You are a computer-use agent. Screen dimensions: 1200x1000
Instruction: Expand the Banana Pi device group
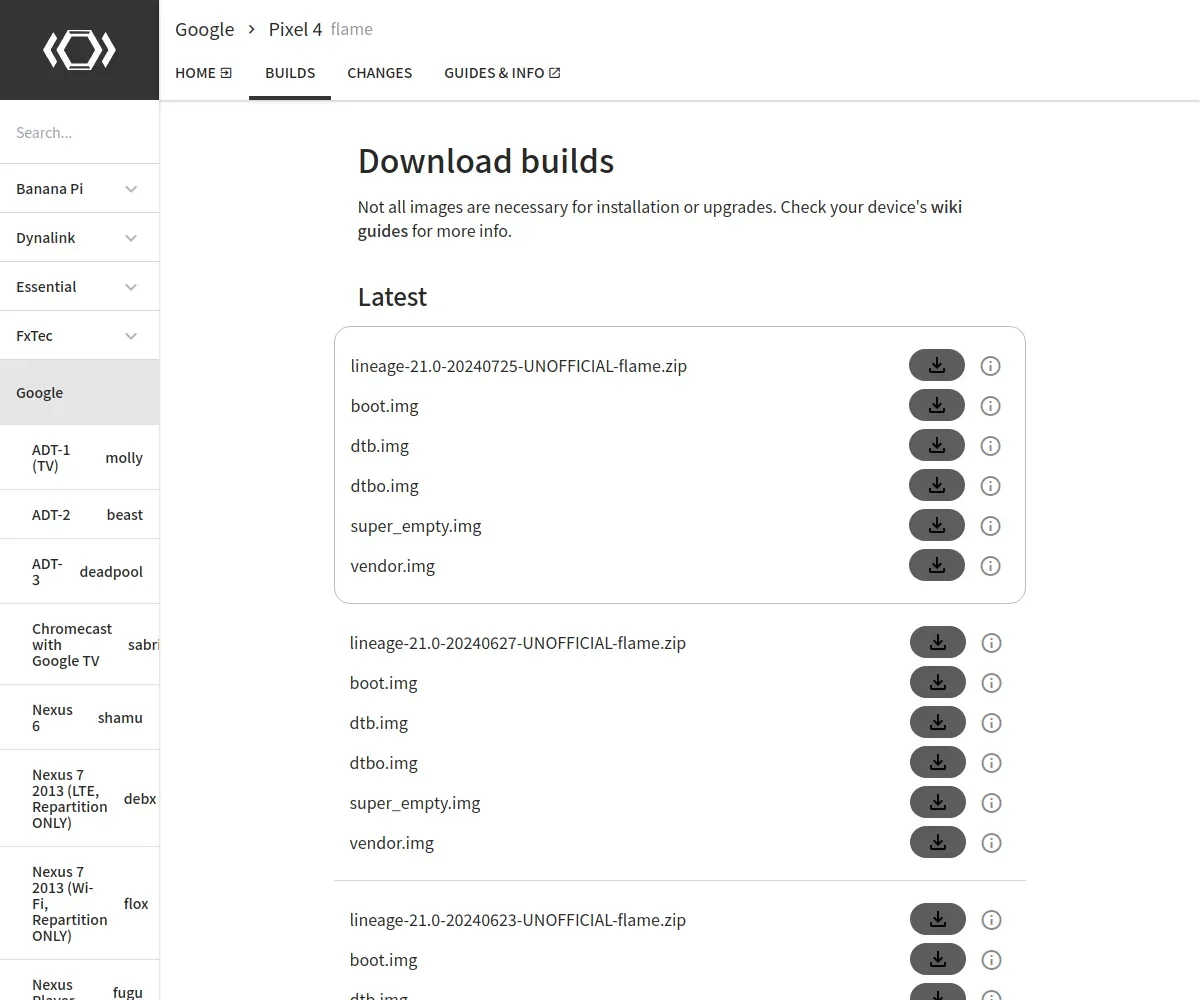coord(79,188)
